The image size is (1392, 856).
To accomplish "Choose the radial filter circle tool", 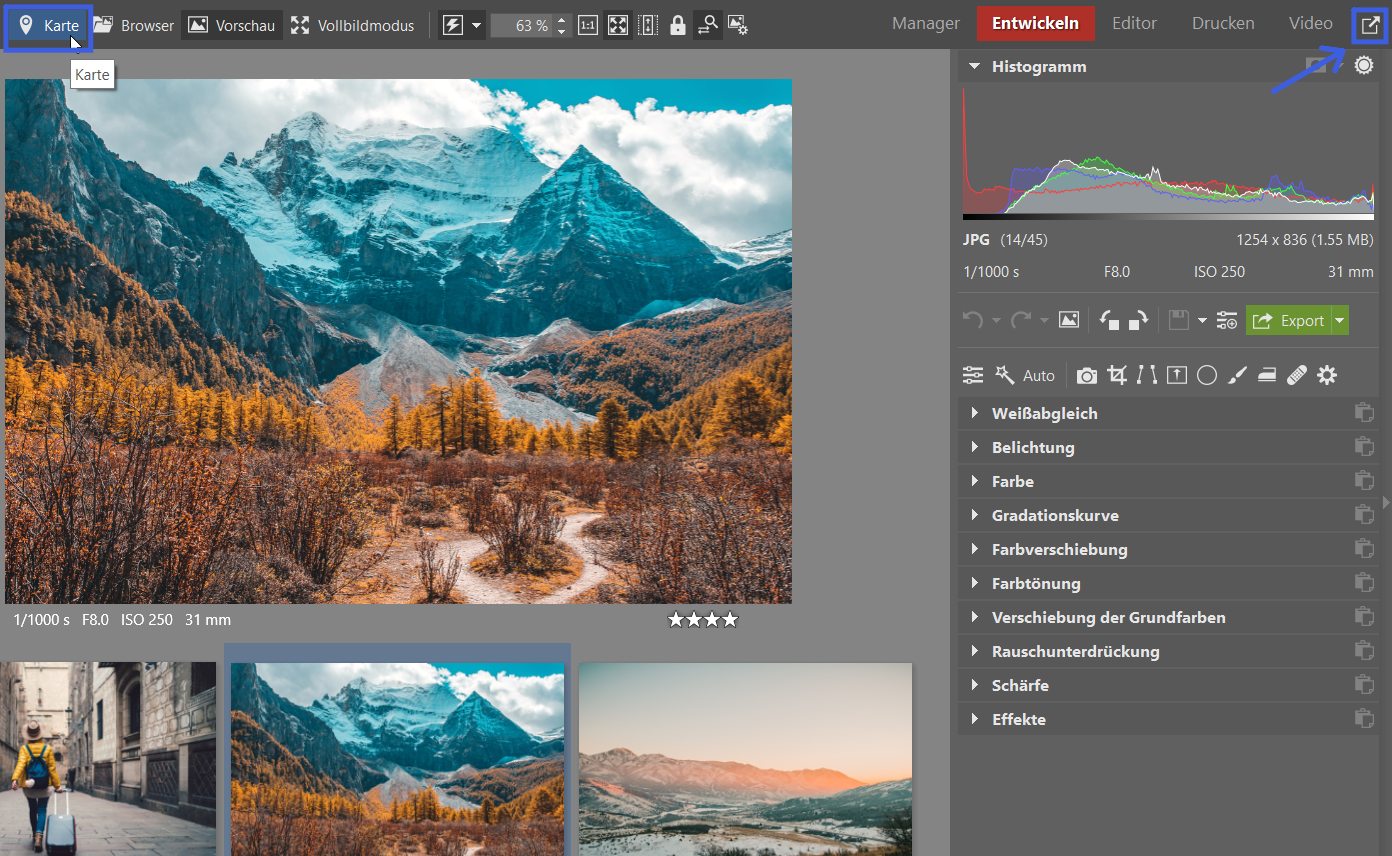I will pyautogui.click(x=1207, y=376).
